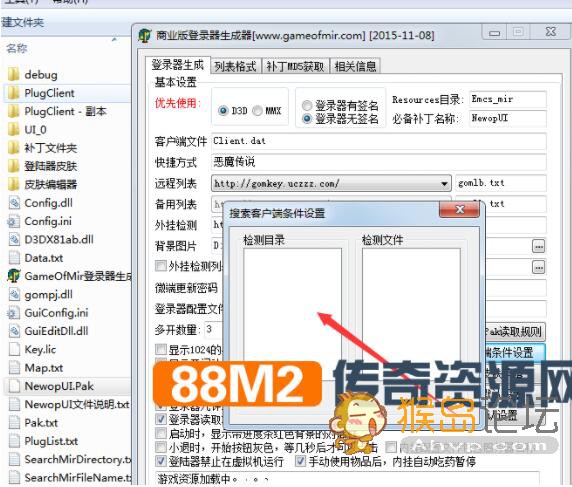
Task: Click the generator window title bar icon
Action: click(x=145, y=35)
